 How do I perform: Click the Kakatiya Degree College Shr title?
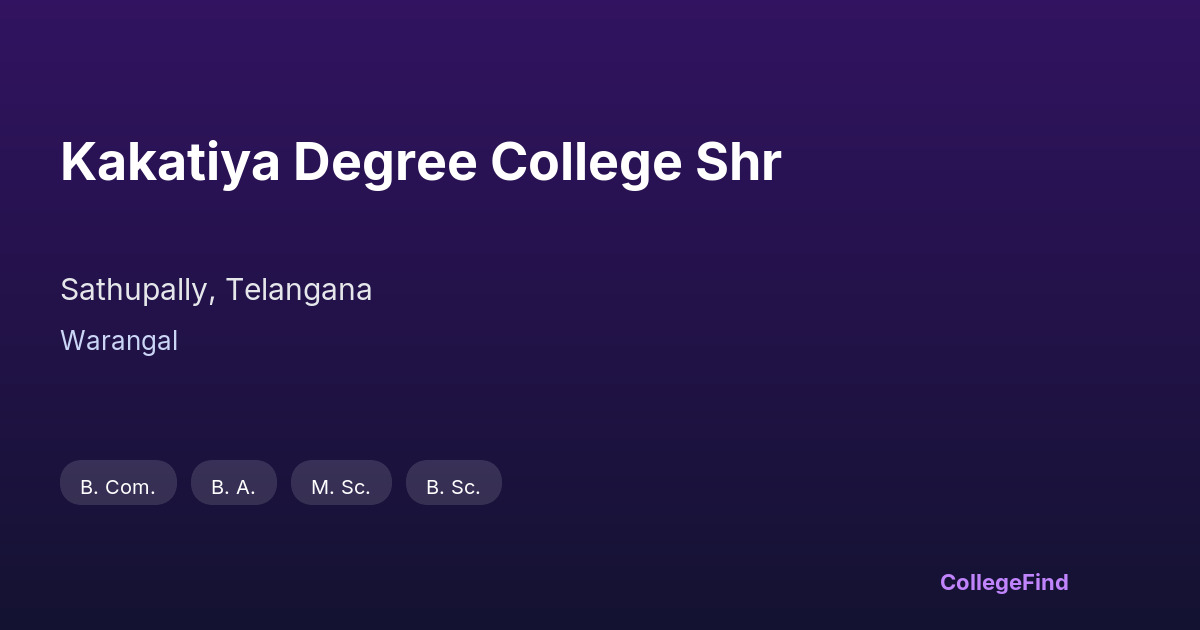pyautogui.click(x=420, y=163)
